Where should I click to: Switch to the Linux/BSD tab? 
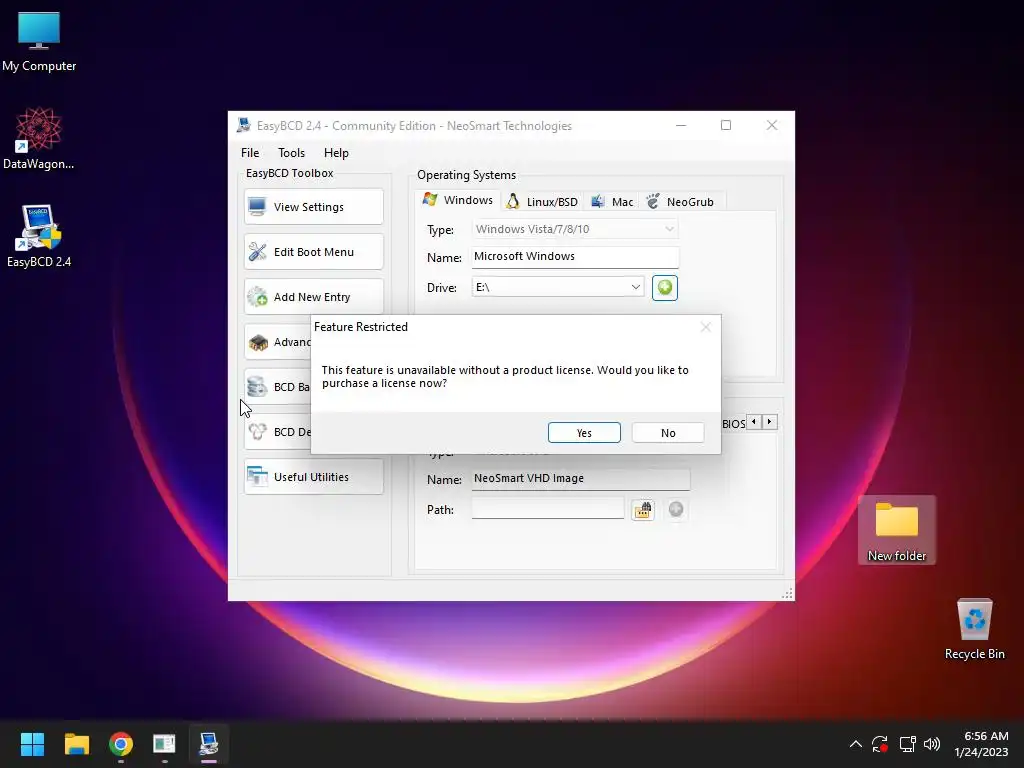click(543, 202)
